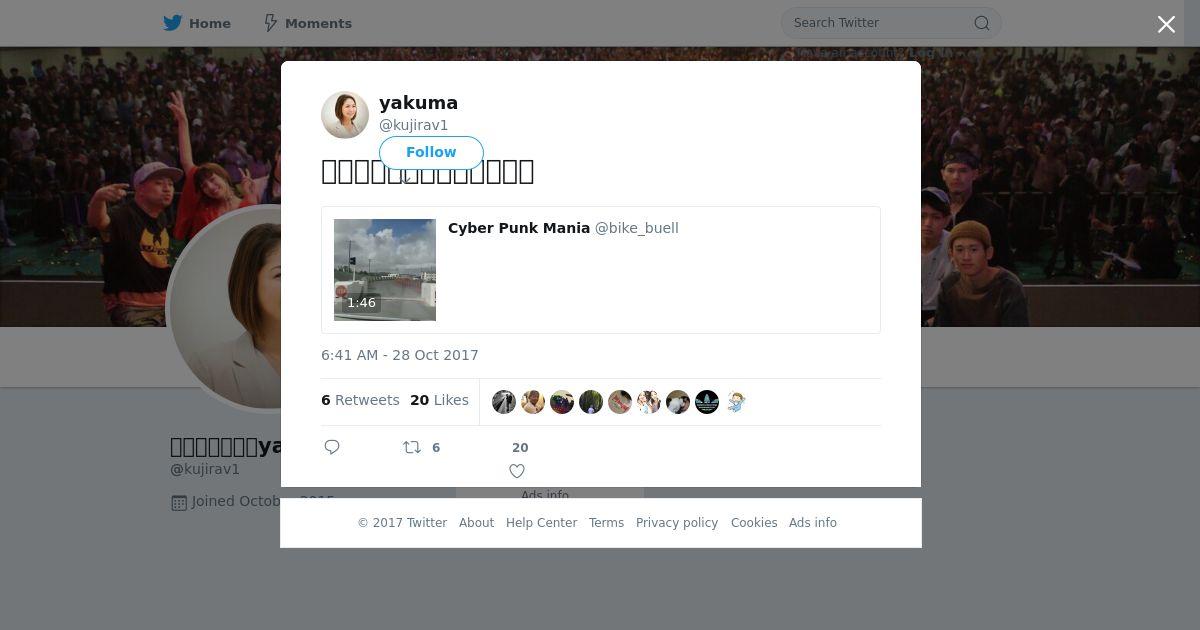This screenshot has height=630, width=1200.
Task: Open Moments with the lightning bolt icon
Action: pos(271,23)
